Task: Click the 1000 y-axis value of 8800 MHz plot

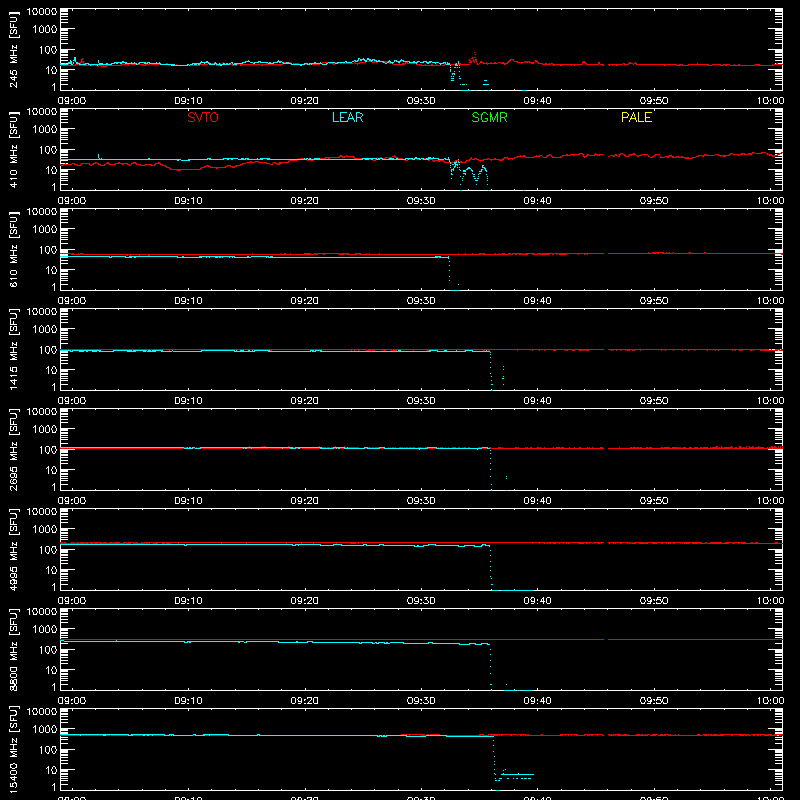Action: click(45, 630)
